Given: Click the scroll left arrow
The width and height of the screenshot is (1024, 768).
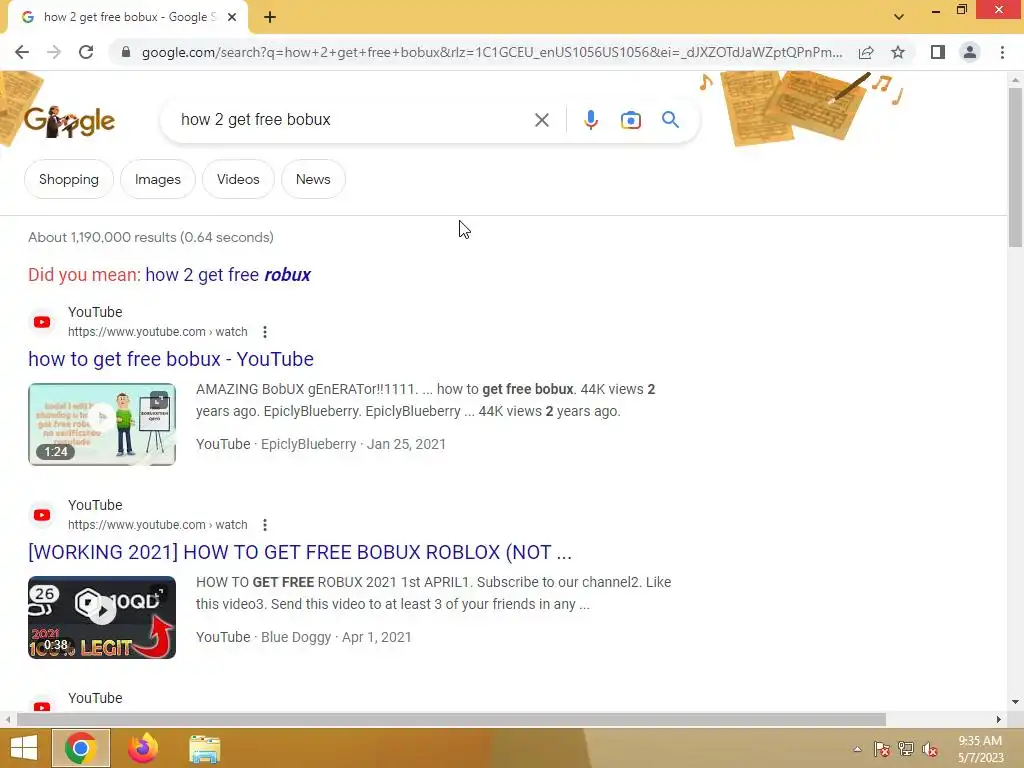Looking at the screenshot, I should (8, 719).
